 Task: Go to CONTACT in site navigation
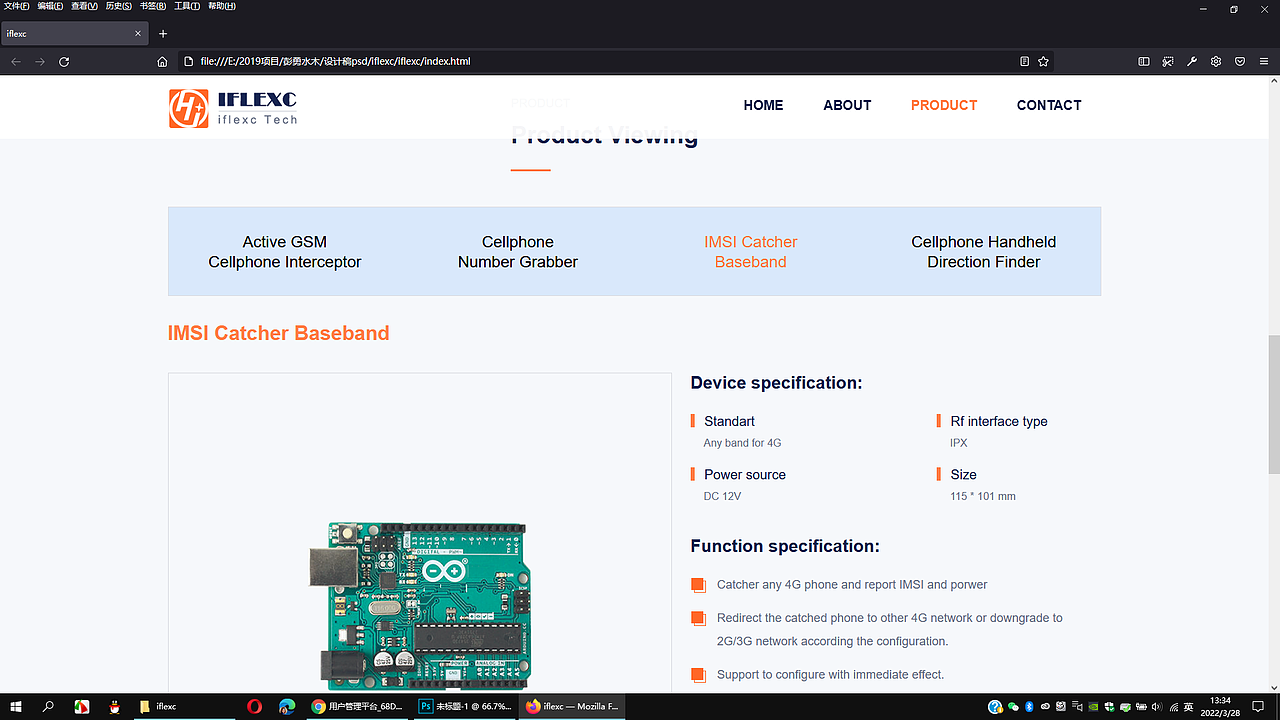coord(1049,105)
